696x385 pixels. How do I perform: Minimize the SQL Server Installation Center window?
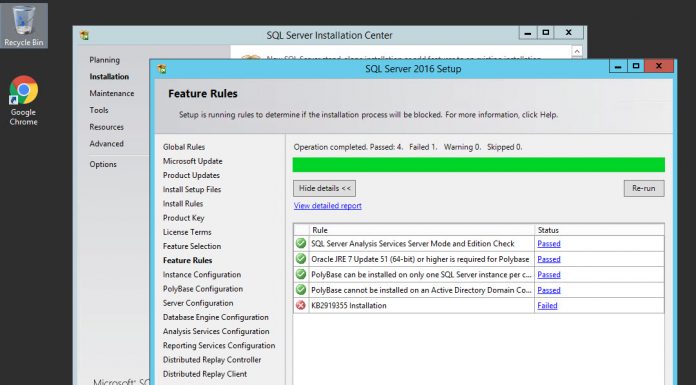coord(528,33)
